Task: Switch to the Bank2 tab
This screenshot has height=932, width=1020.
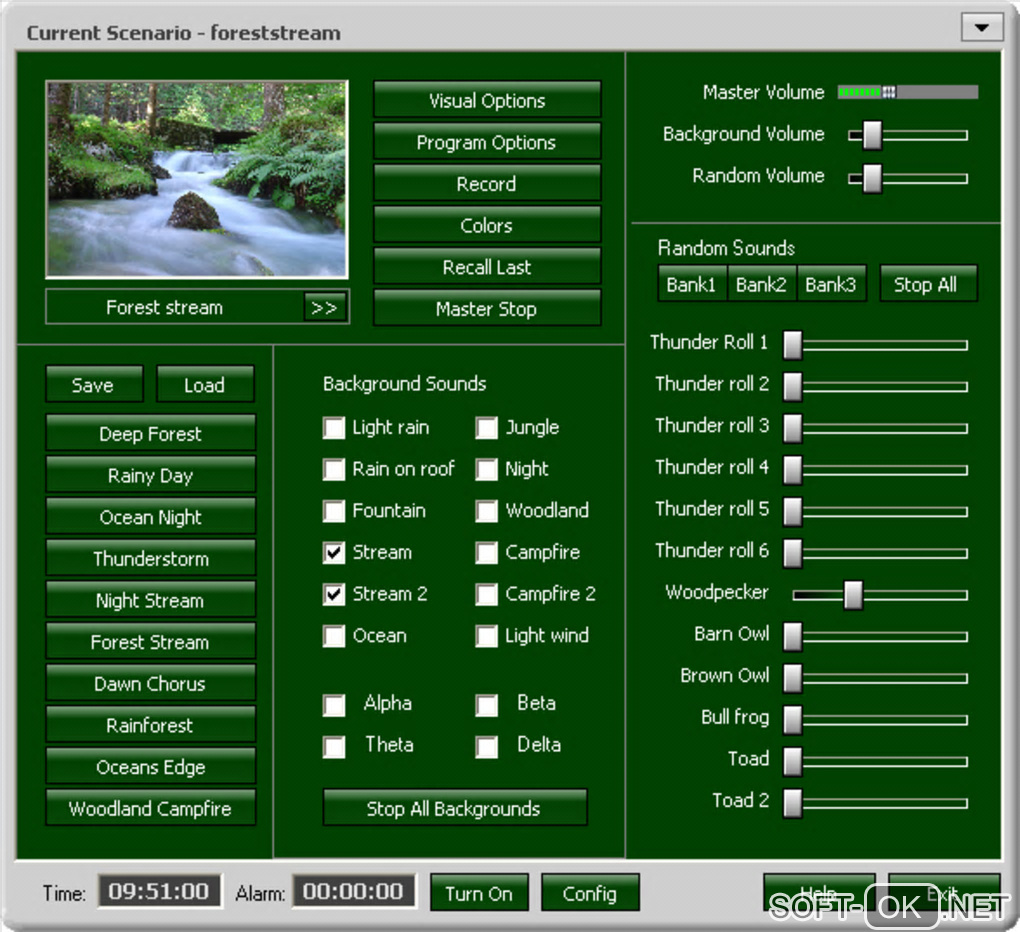Action: 761,284
